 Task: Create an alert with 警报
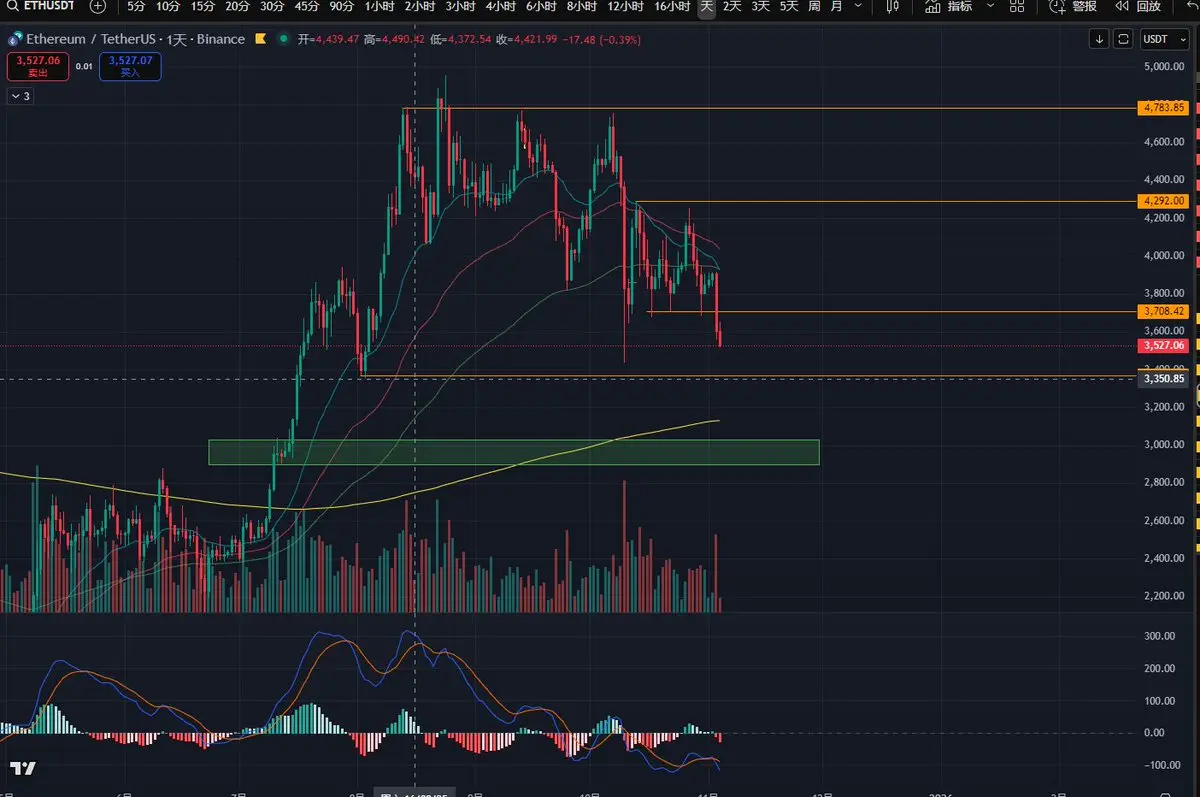coord(1072,6)
